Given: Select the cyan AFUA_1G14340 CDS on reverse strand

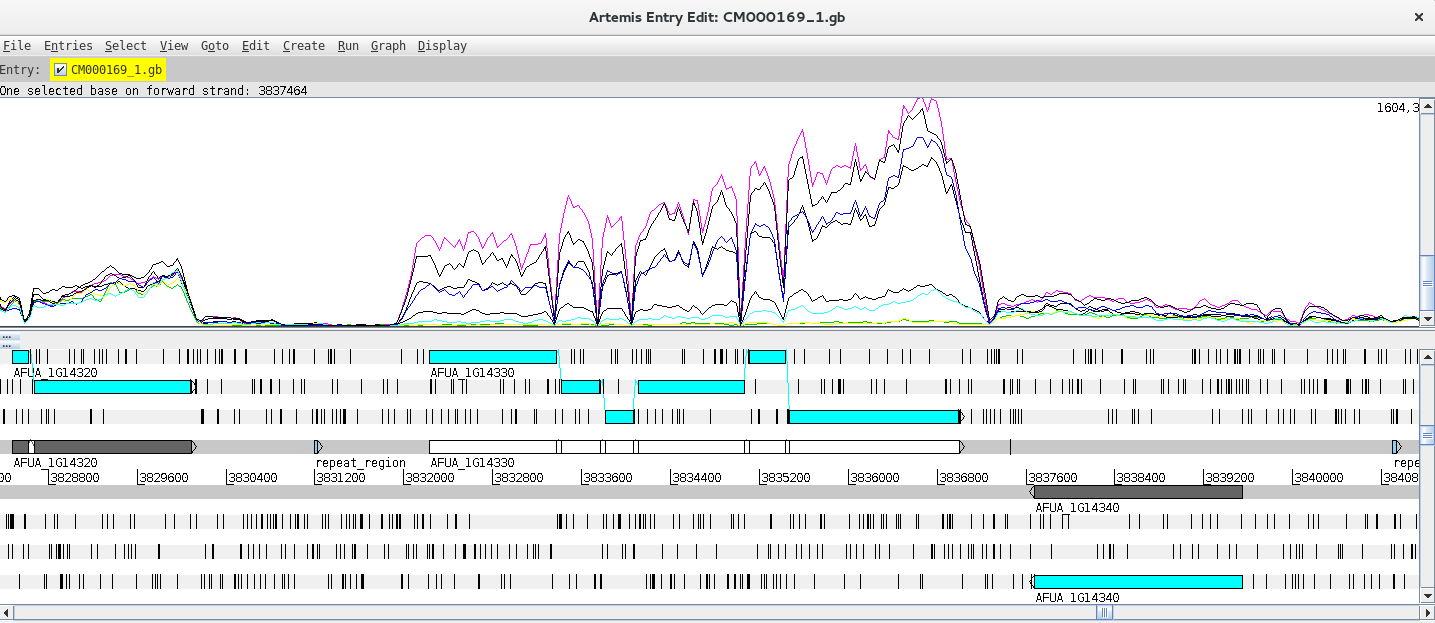Looking at the screenshot, I should (x=1137, y=582).
